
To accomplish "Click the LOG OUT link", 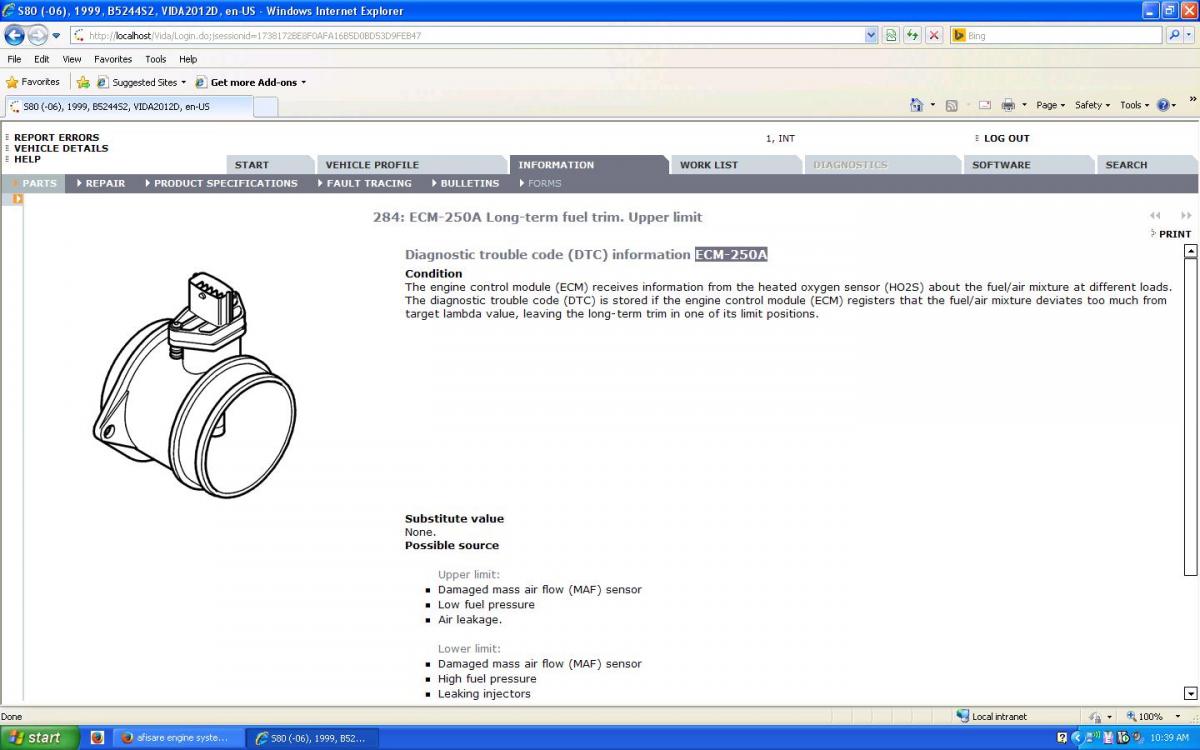I will 1006,138.
